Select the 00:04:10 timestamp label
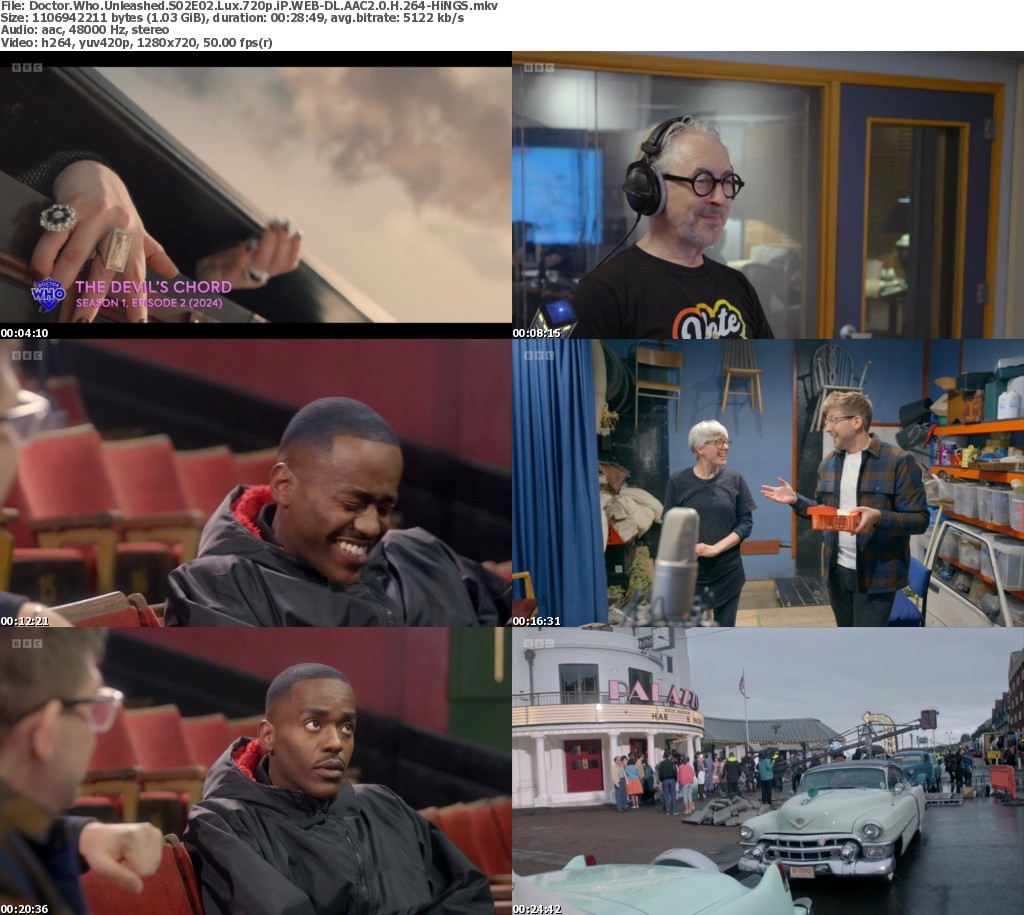Viewport: 1024px width, 915px height. coord(24,332)
